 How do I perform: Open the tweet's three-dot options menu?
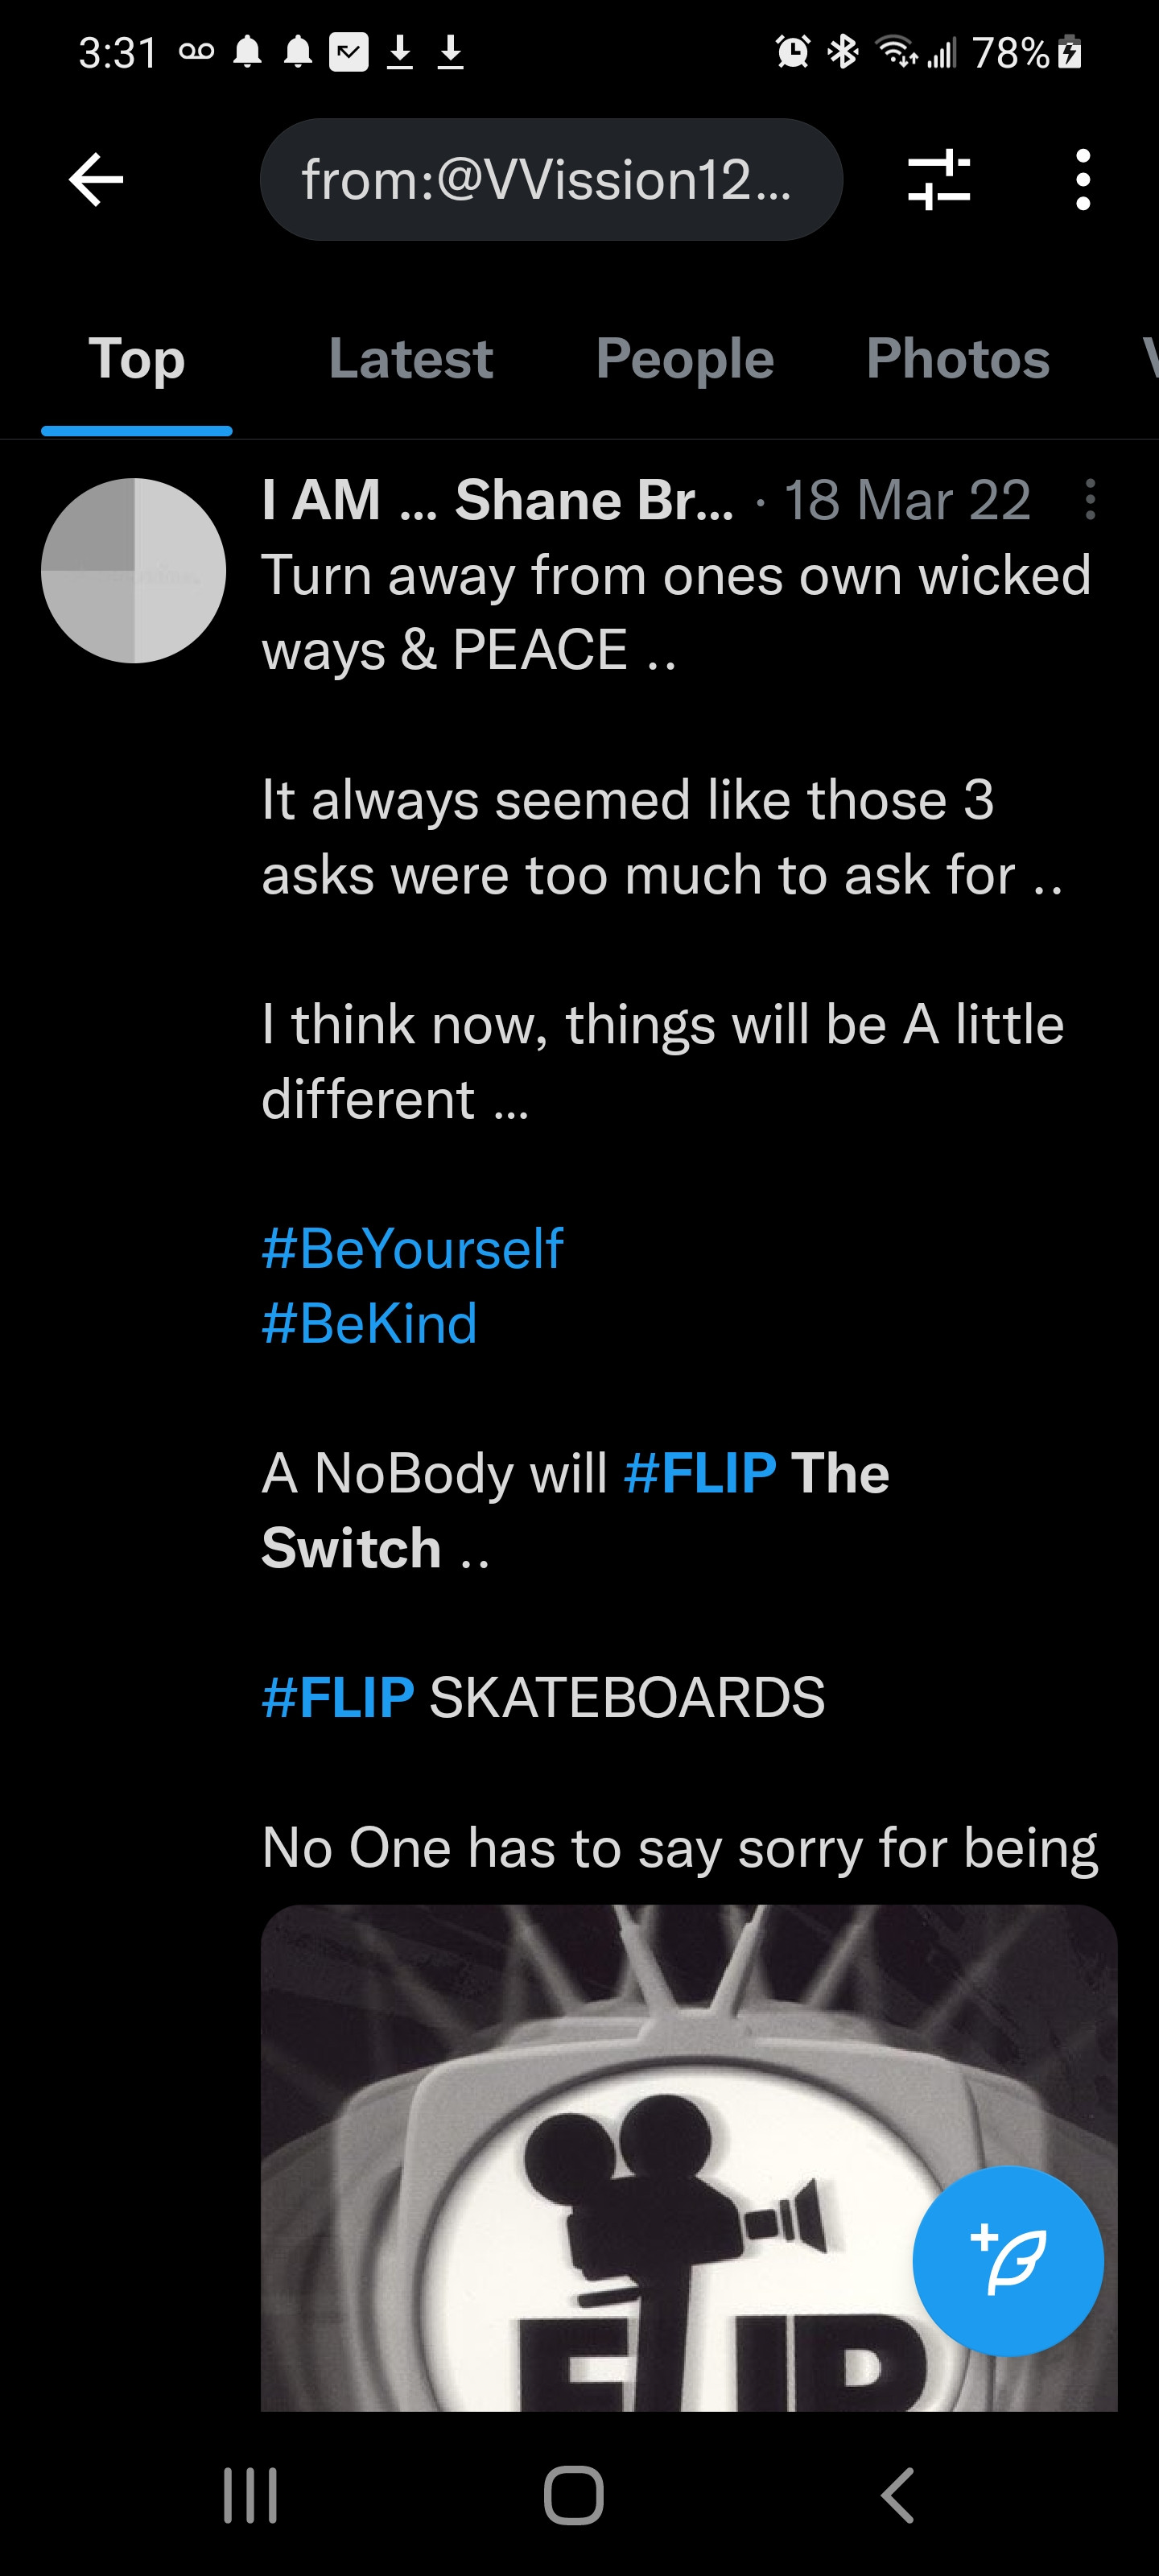(1090, 499)
